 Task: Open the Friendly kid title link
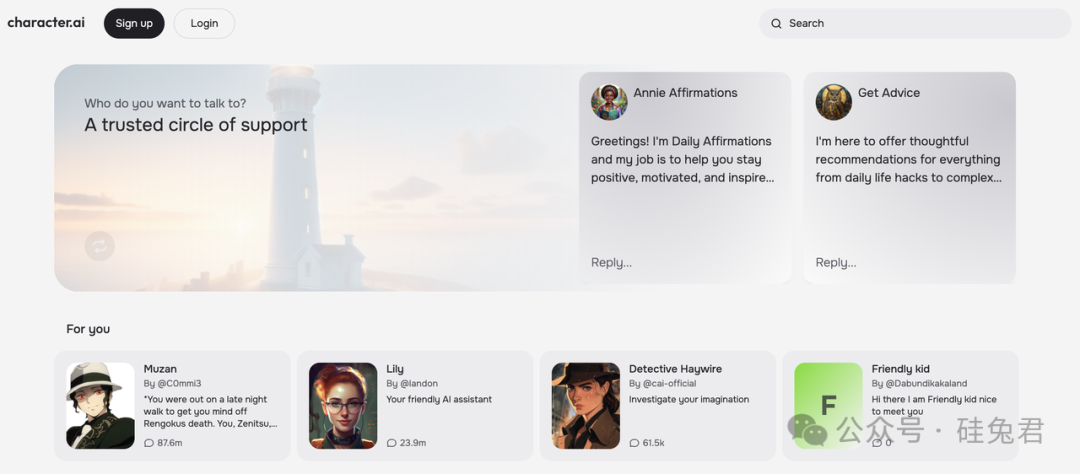click(900, 369)
